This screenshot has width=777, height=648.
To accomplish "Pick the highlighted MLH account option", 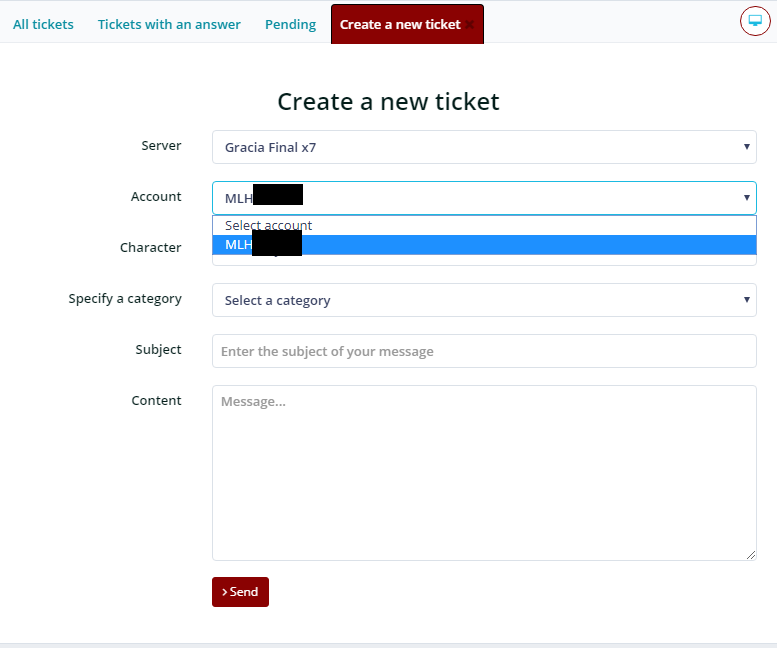I will pos(484,245).
